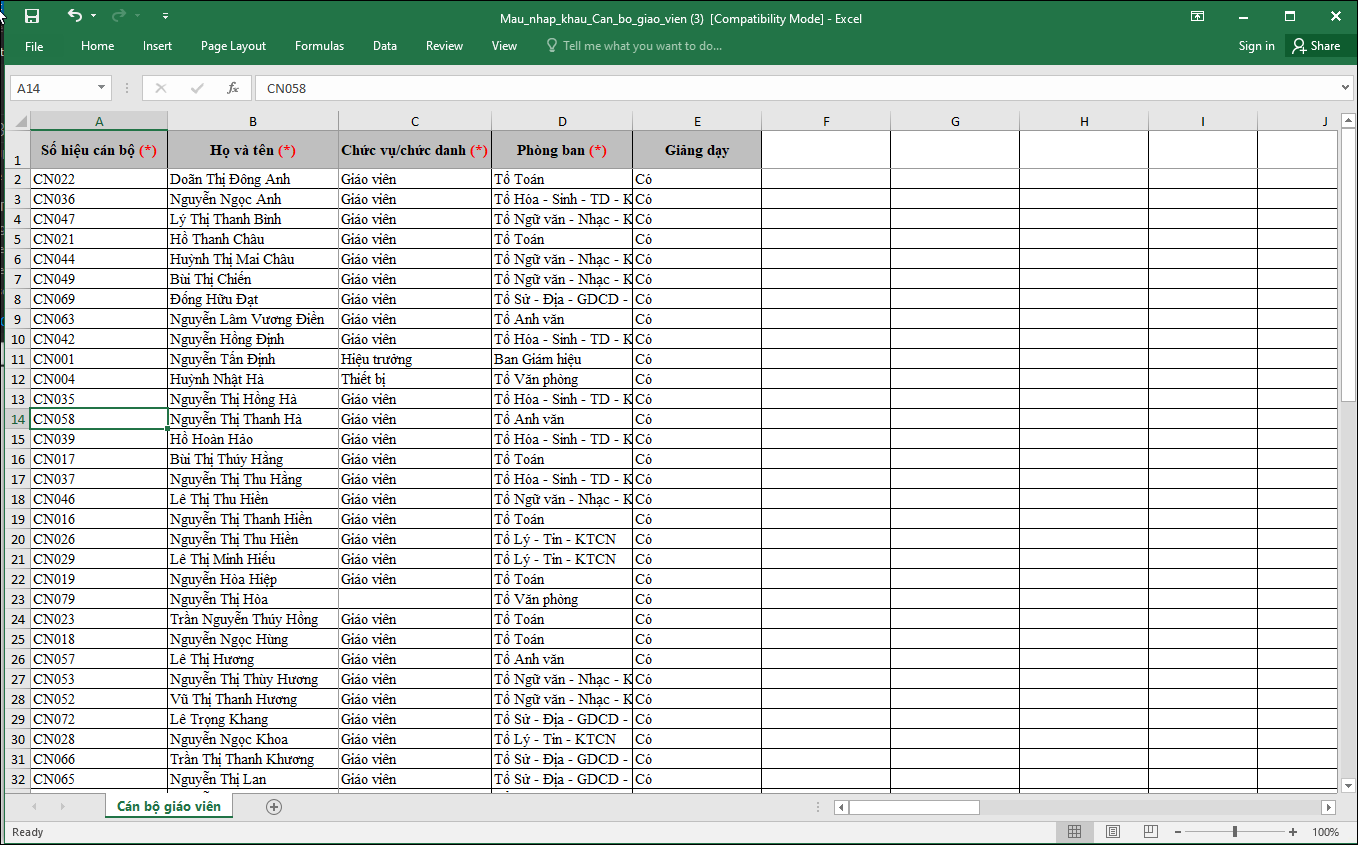This screenshot has height=845, width=1358.
Task: Click the Undo arrow icon
Action: (74, 16)
